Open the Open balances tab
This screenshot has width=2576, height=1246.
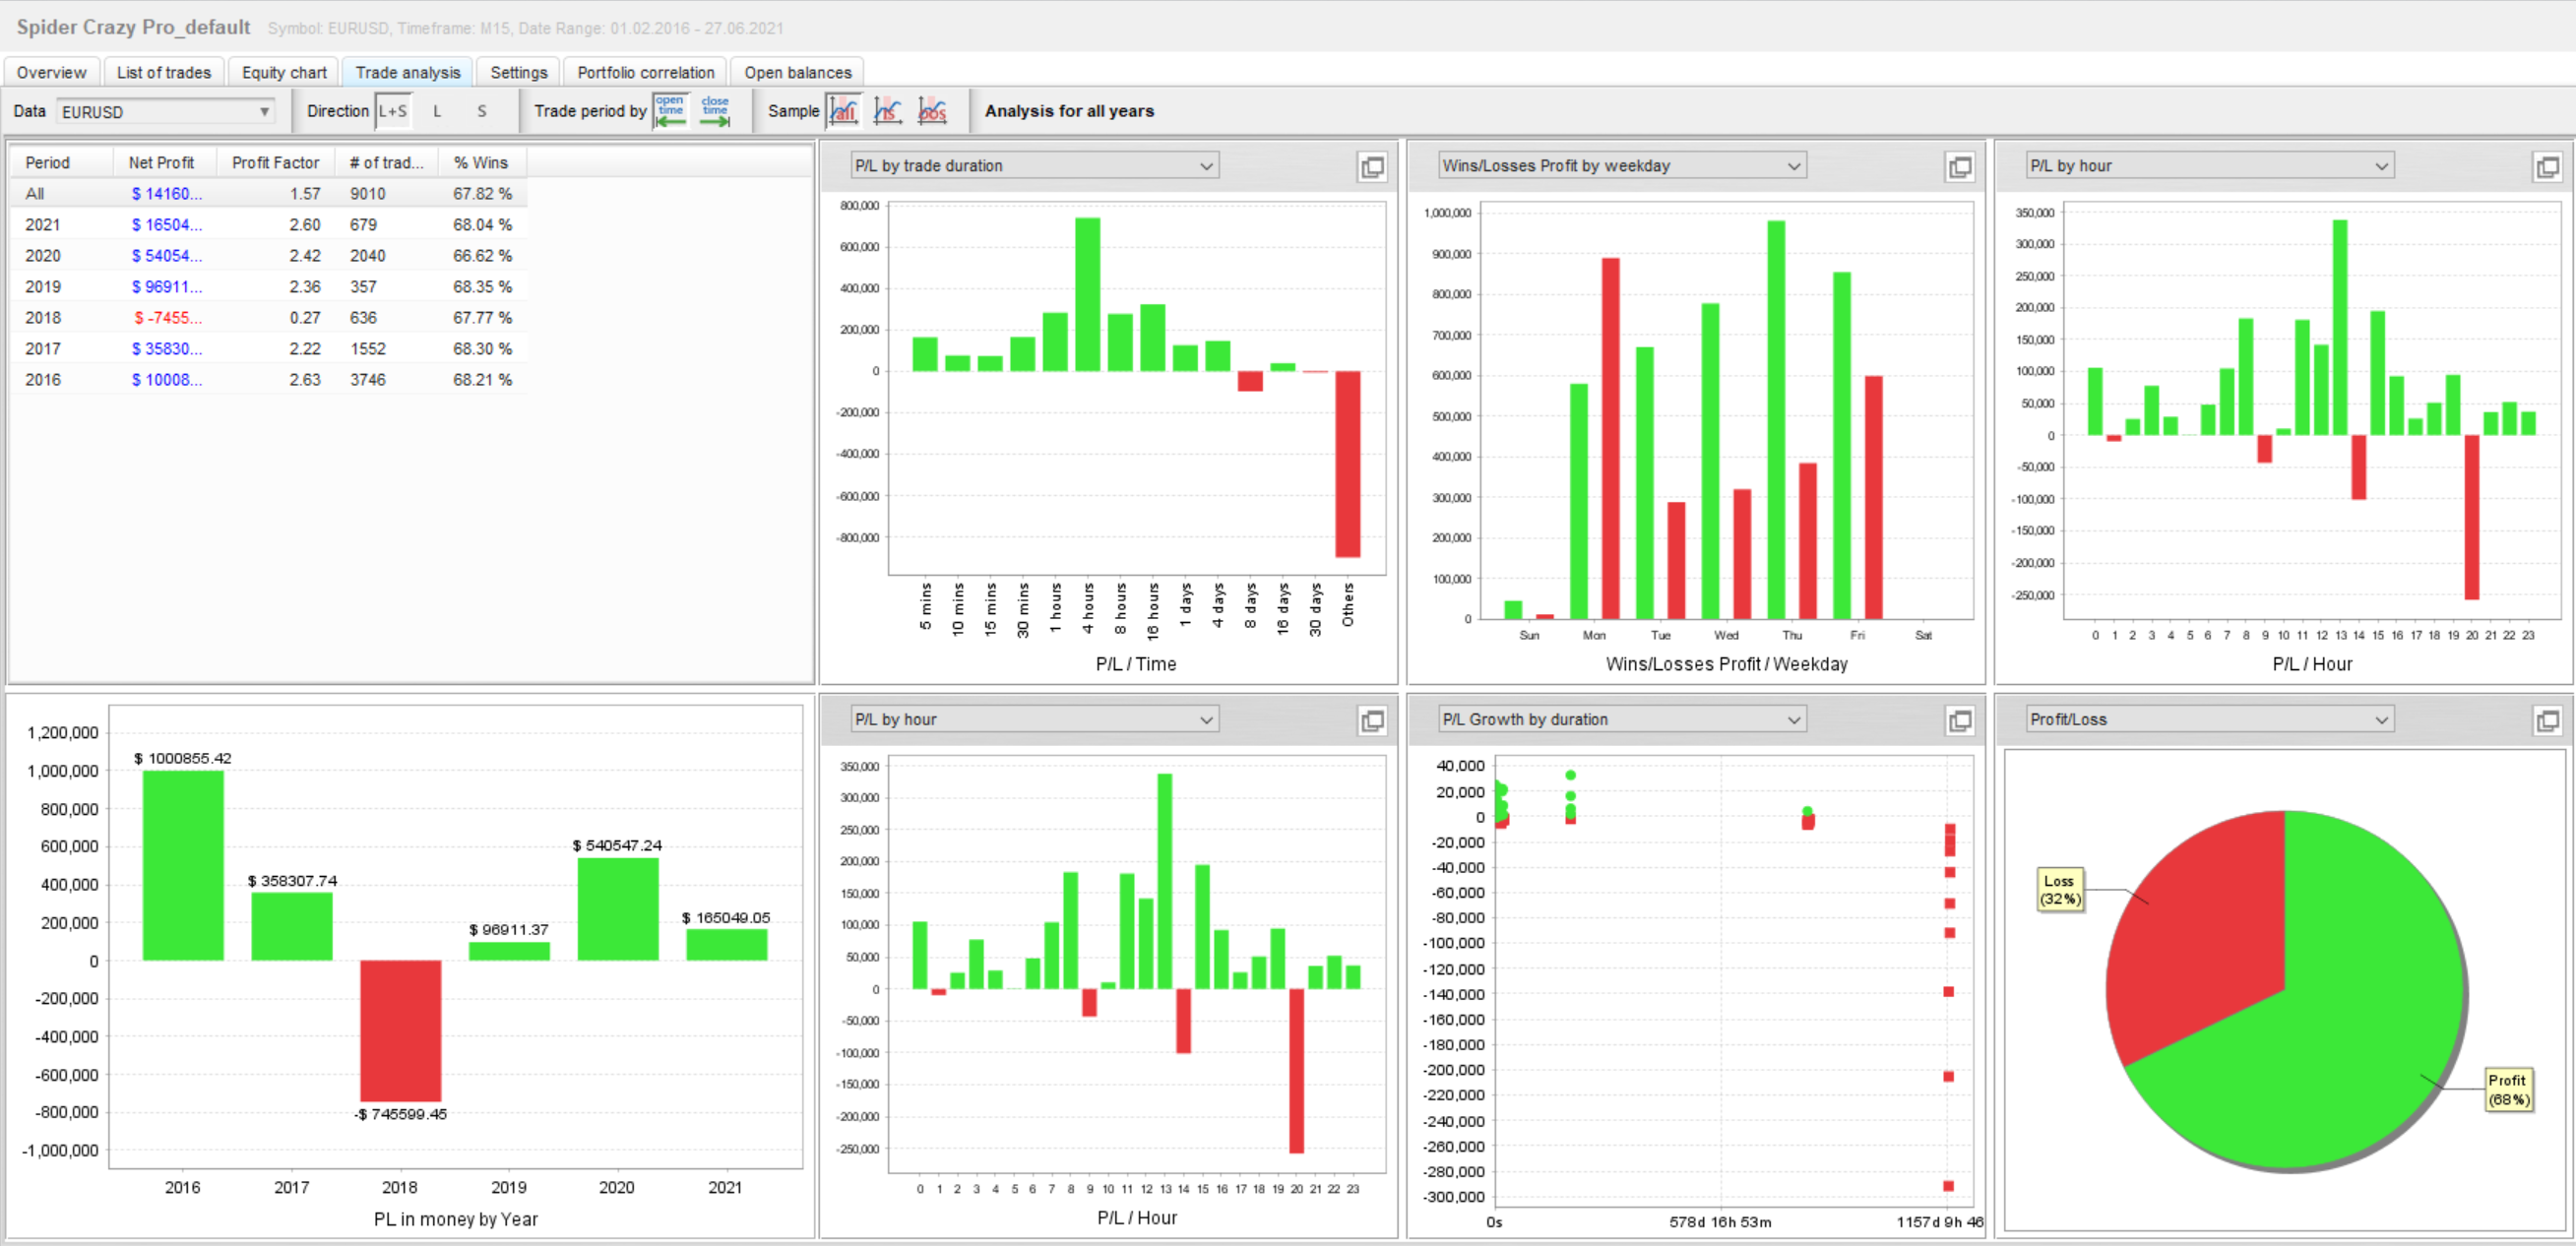(798, 72)
